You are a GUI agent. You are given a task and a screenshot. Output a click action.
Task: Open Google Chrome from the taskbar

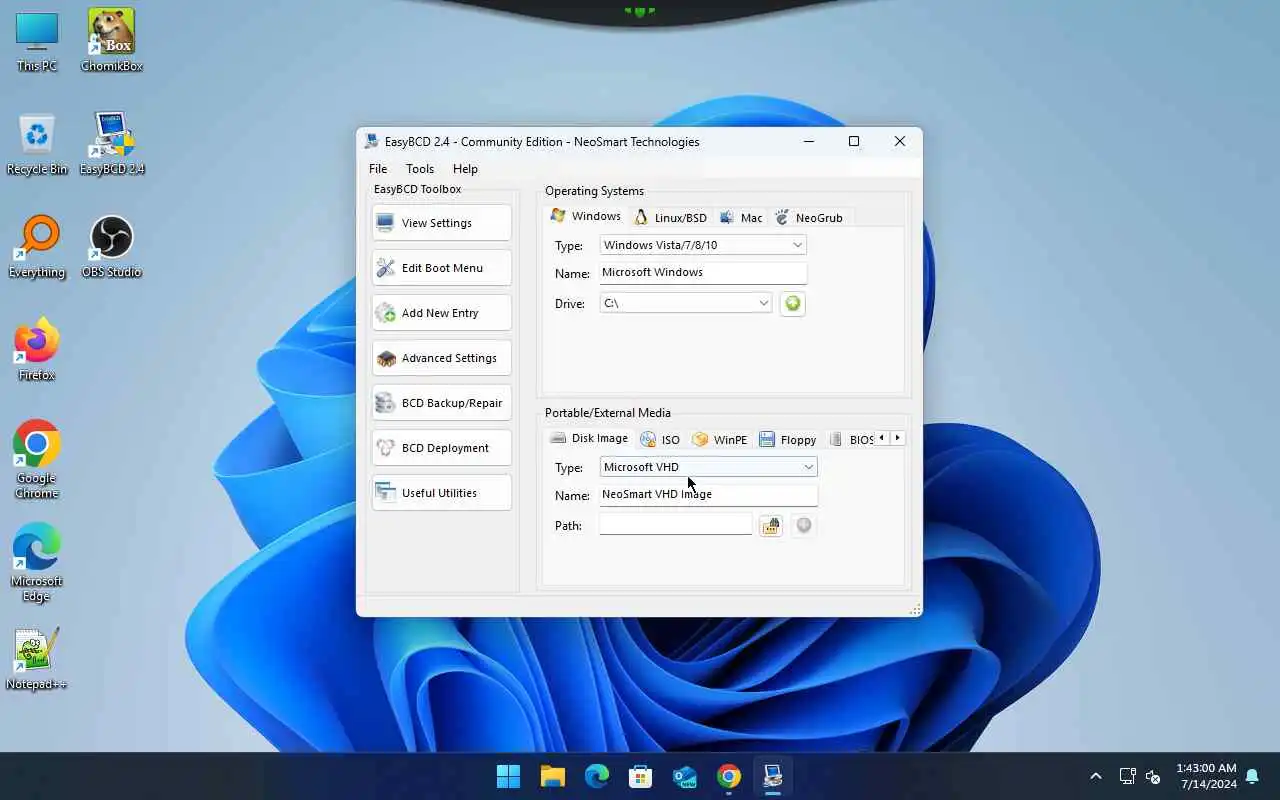[729, 776]
